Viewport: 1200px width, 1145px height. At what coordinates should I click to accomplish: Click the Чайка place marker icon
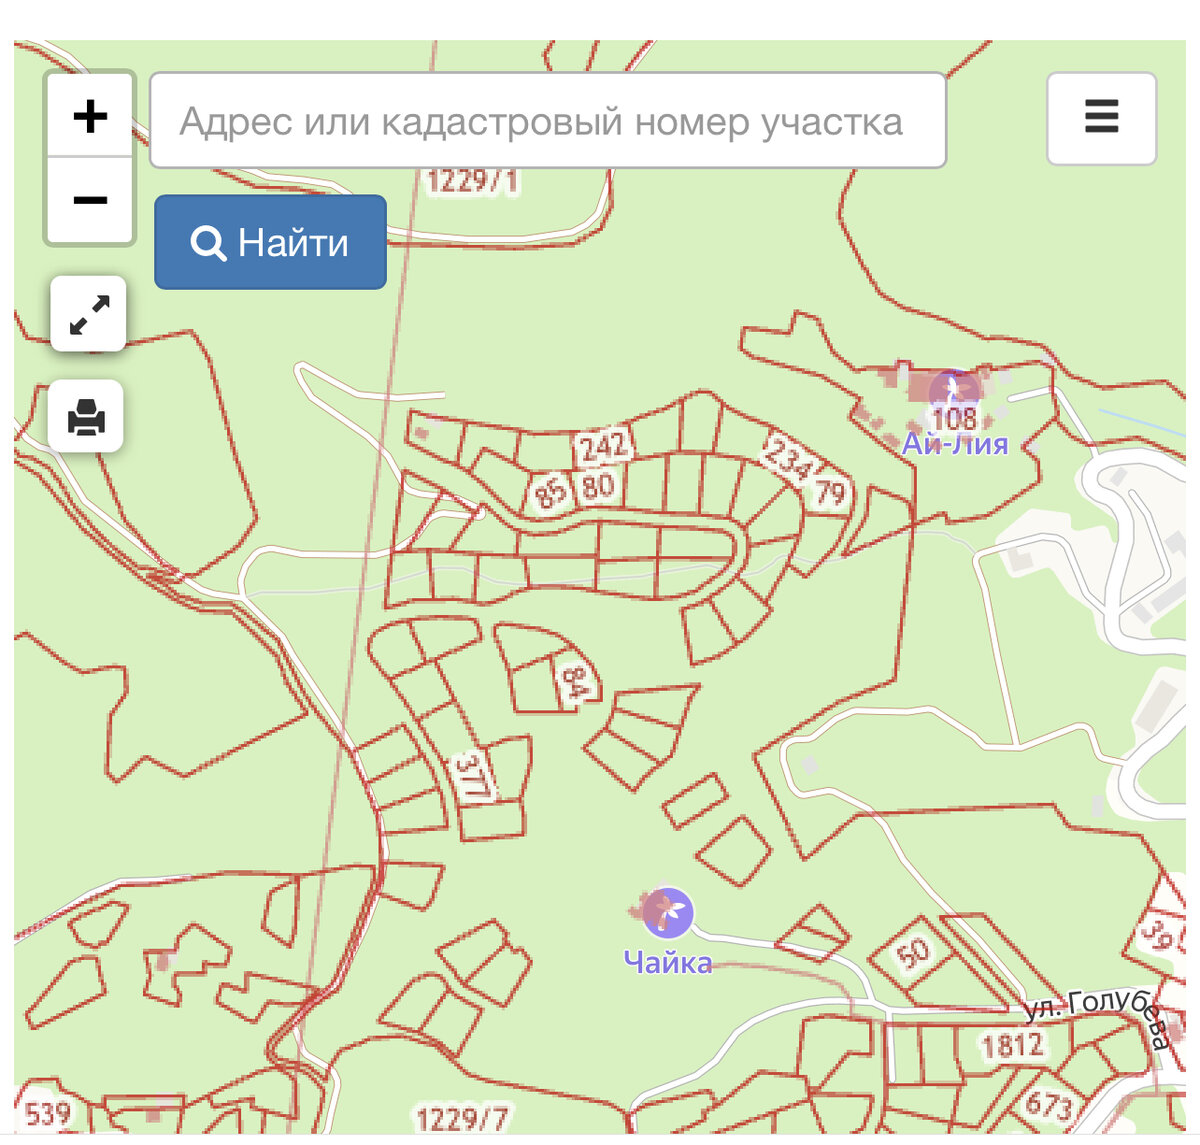click(667, 913)
